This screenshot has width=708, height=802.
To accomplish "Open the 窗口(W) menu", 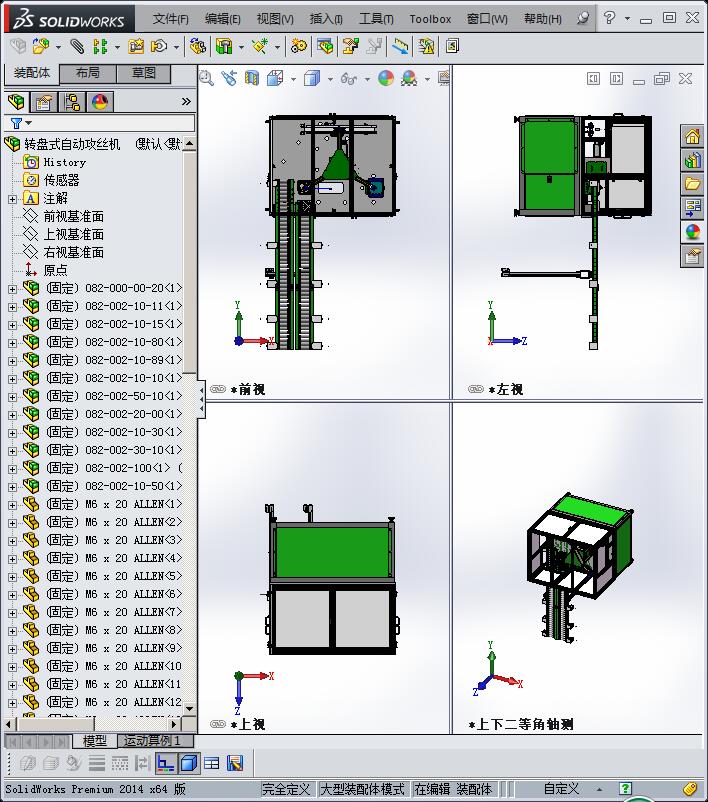I will pos(487,19).
